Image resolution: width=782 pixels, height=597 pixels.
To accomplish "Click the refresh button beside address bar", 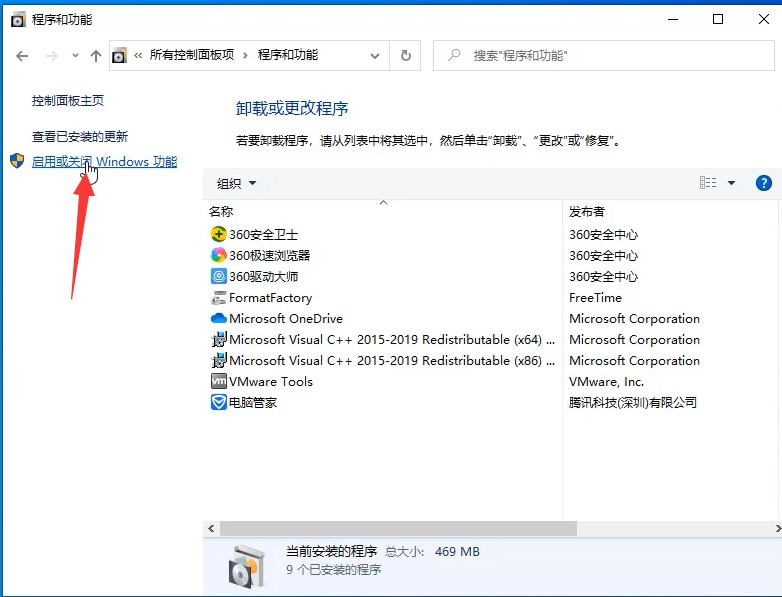I will click(405, 56).
